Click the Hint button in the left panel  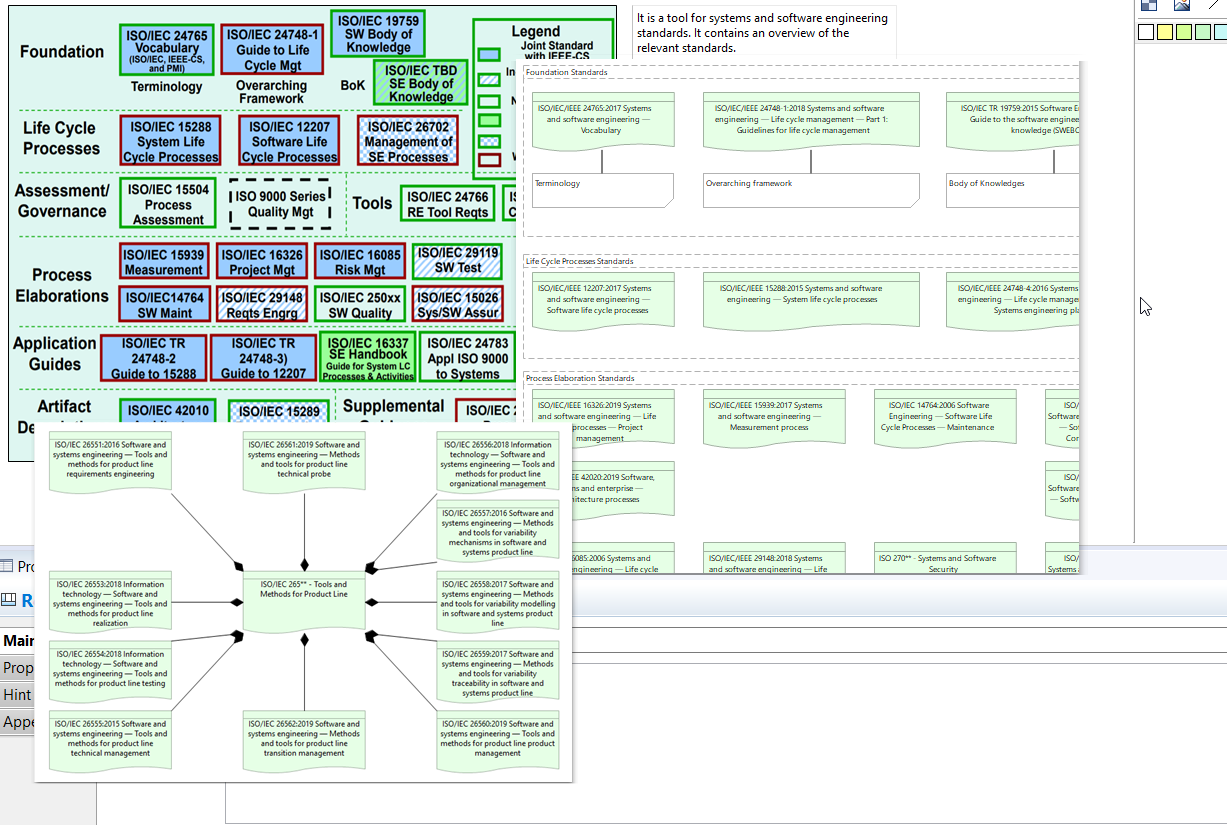16,694
